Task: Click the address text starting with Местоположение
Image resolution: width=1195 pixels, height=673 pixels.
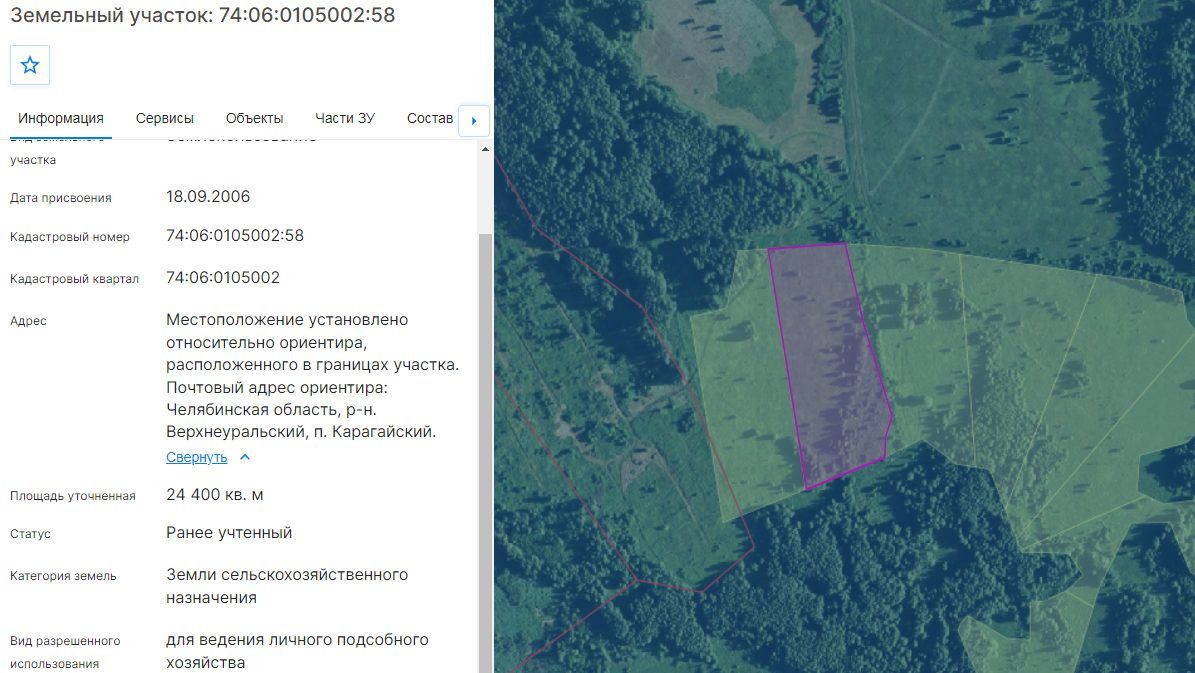Action: tap(312, 376)
